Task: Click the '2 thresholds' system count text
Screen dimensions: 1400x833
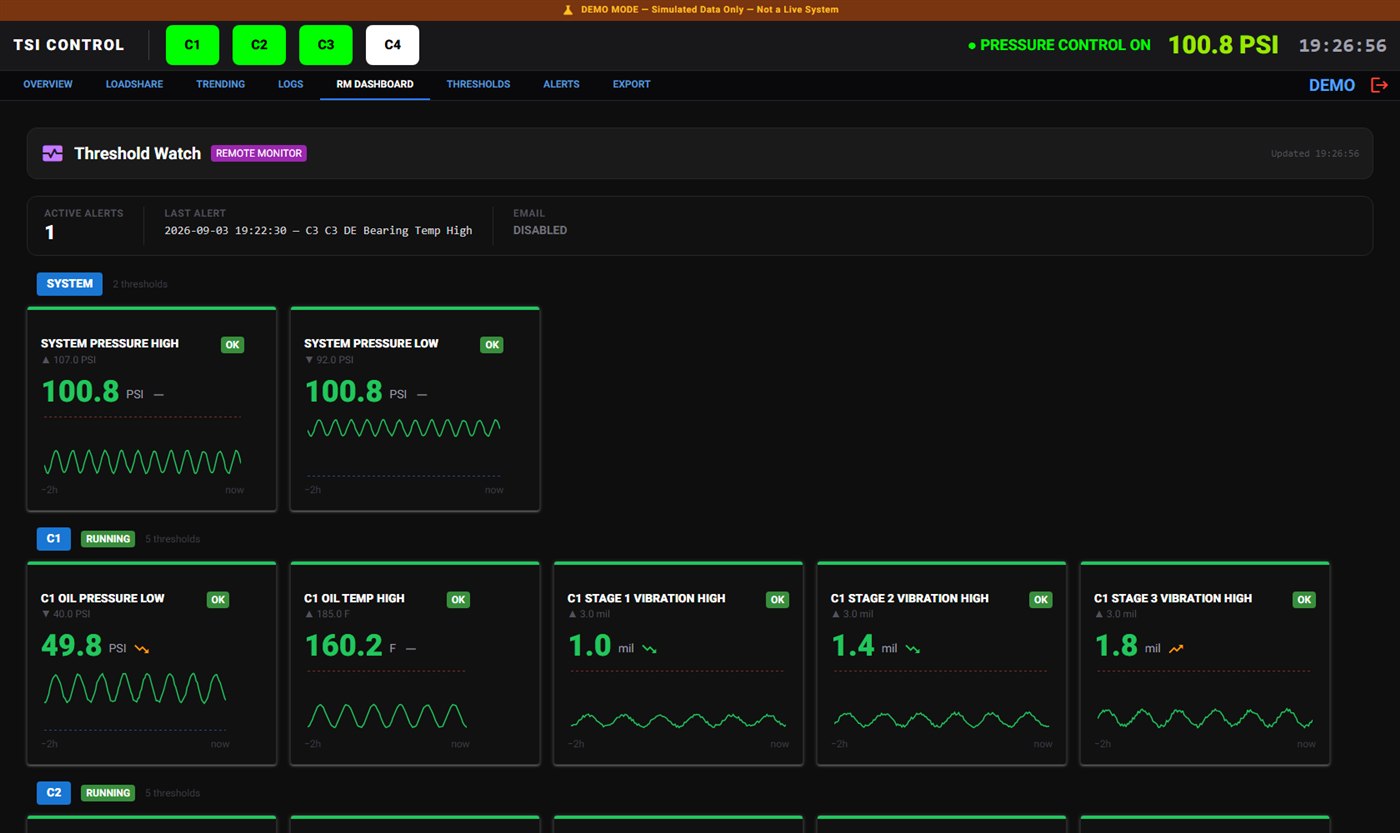Action: 140,285
